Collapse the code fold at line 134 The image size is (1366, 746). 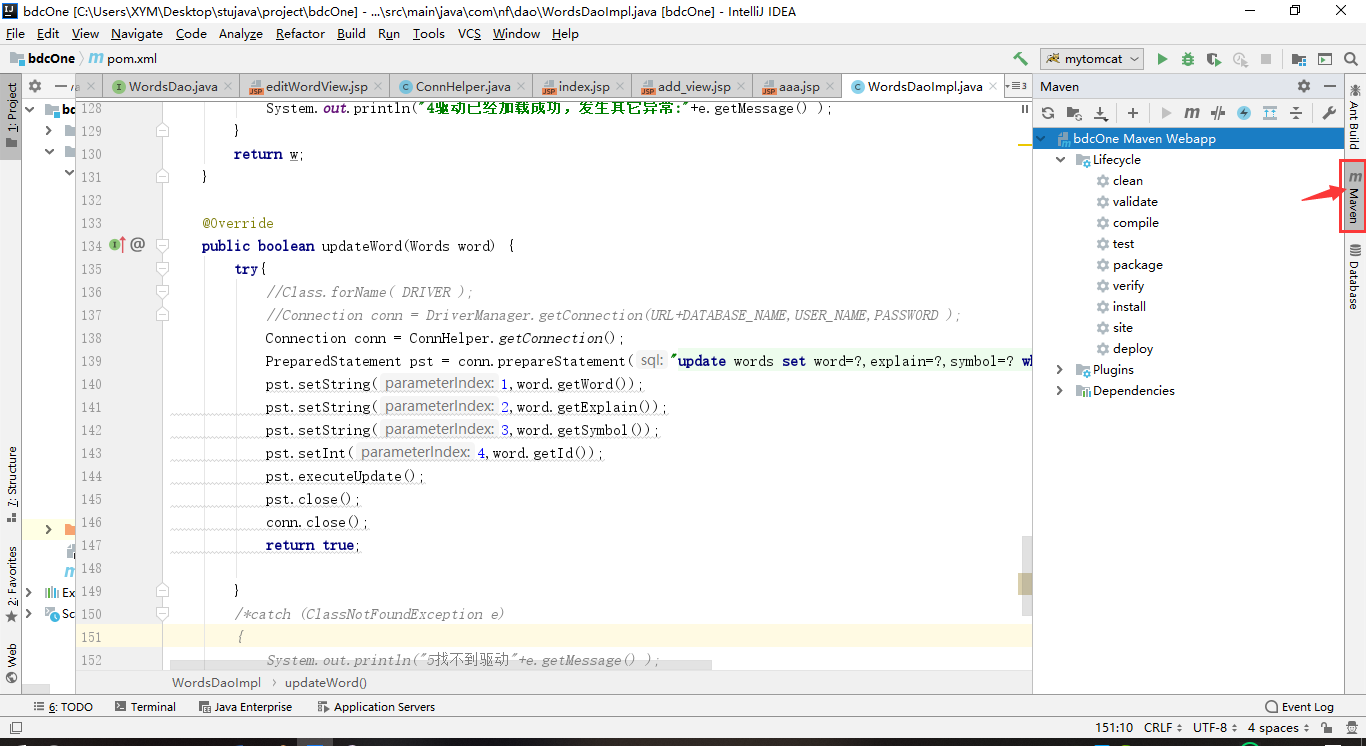click(162, 245)
